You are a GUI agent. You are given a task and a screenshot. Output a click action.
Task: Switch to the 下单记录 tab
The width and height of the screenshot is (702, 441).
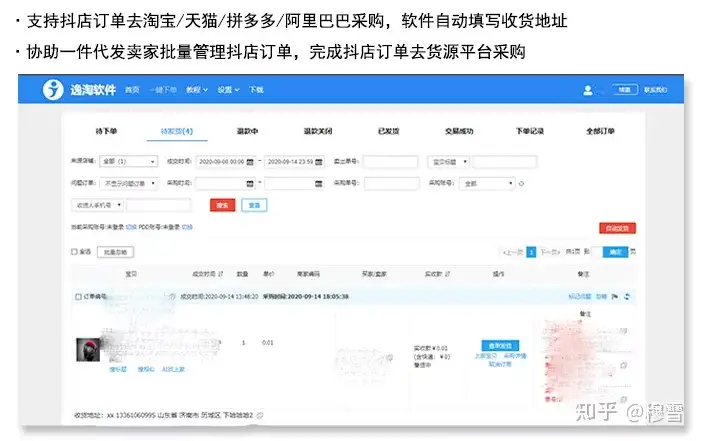pyautogui.click(x=530, y=131)
